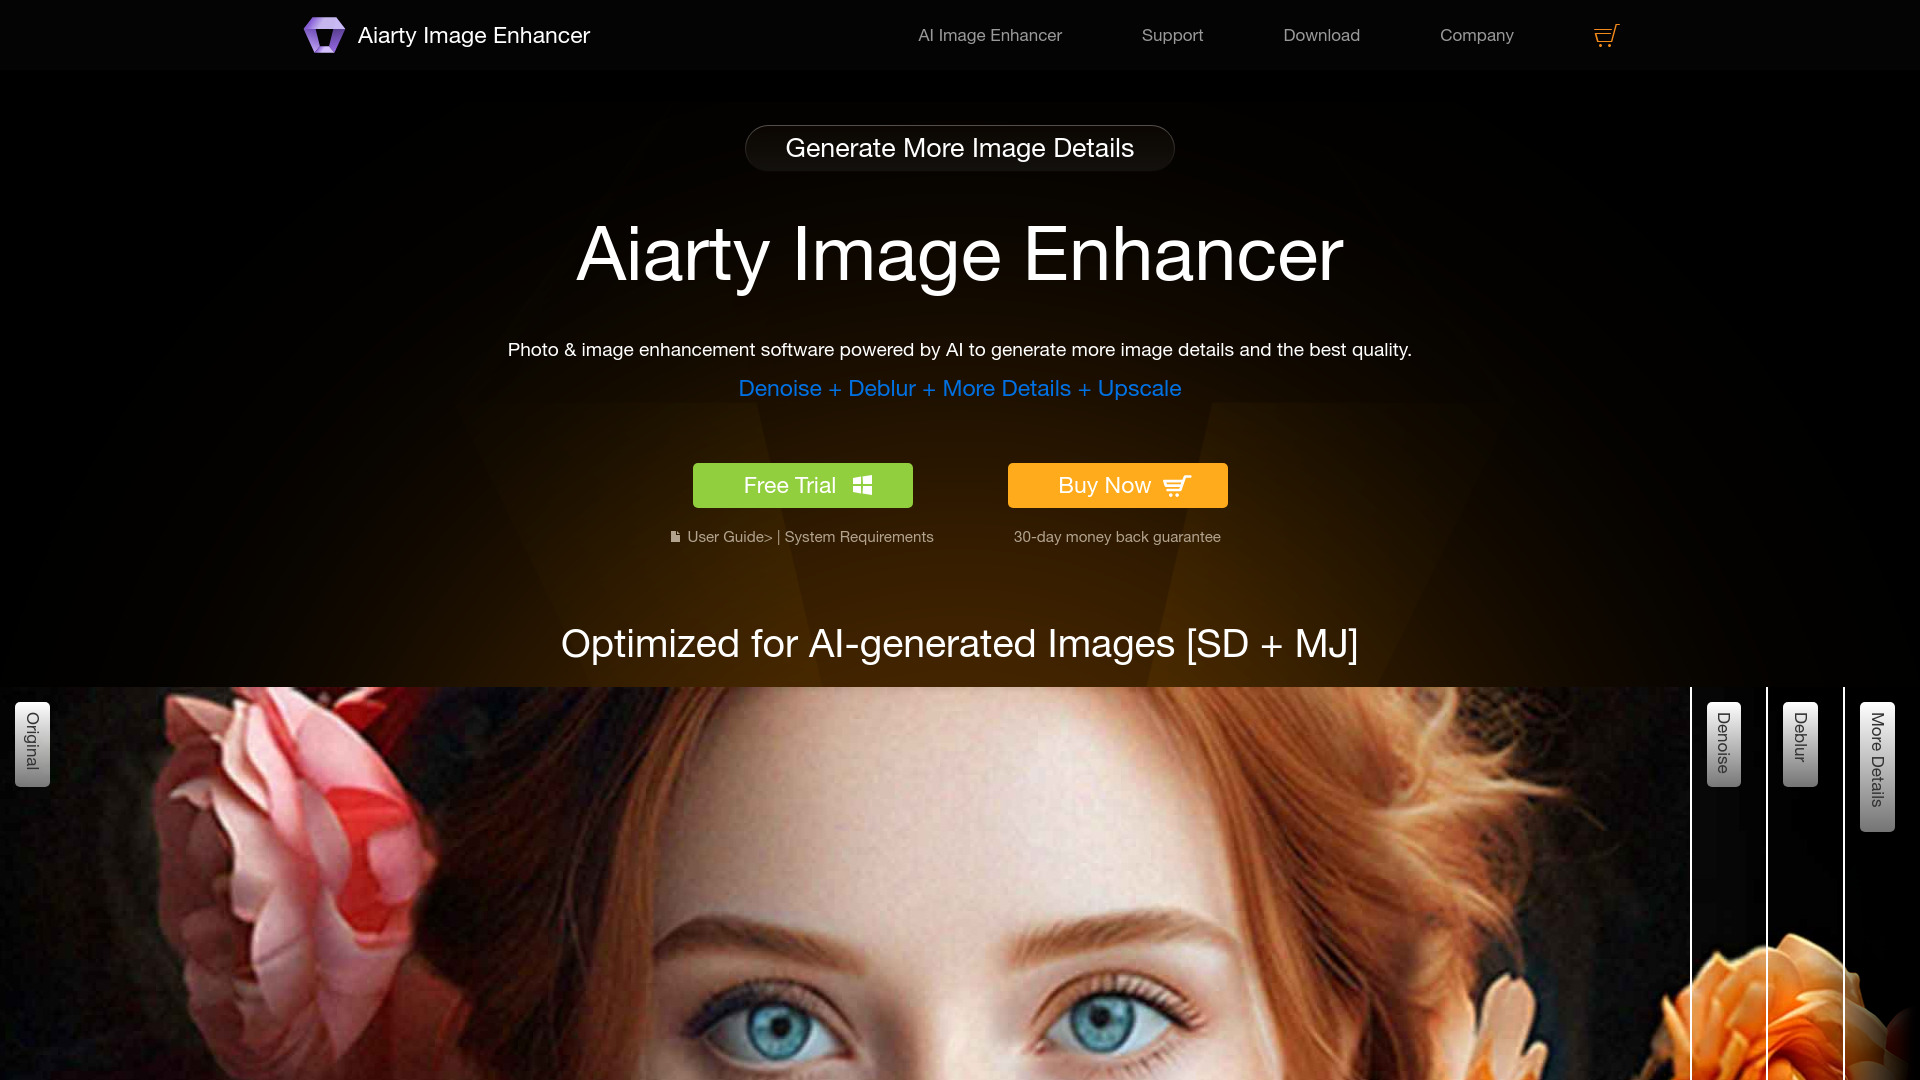Expand the Company dropdown menu

point(1477,36)
